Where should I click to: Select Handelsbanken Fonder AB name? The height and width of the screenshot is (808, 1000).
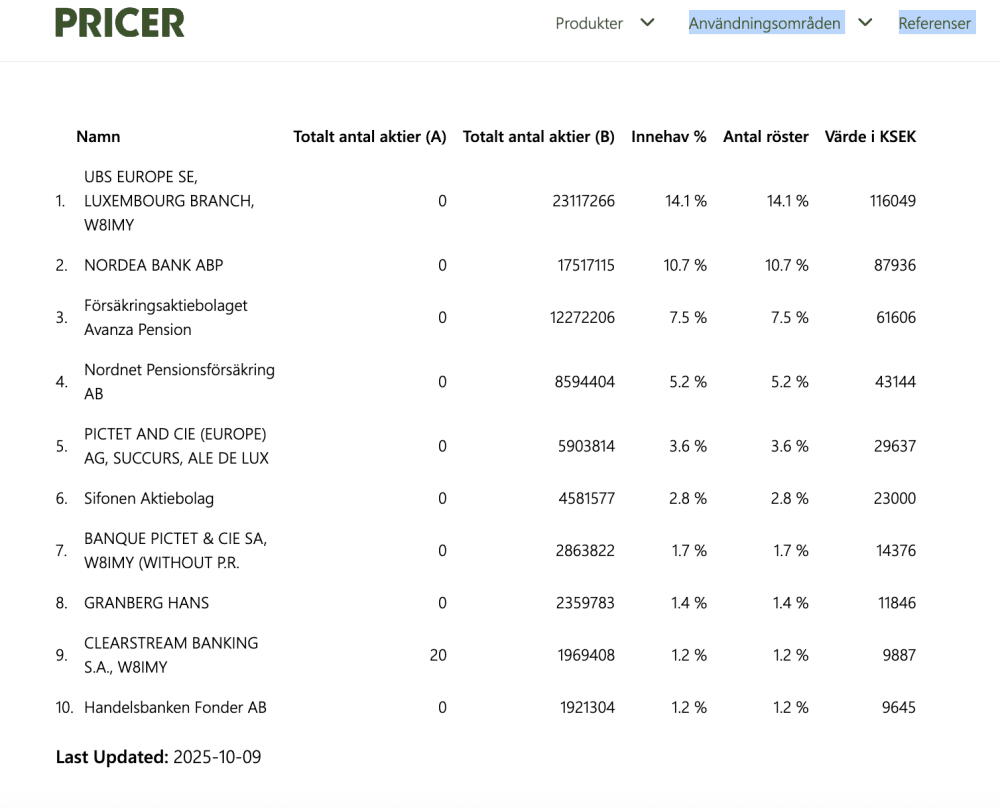pos(175,708)
